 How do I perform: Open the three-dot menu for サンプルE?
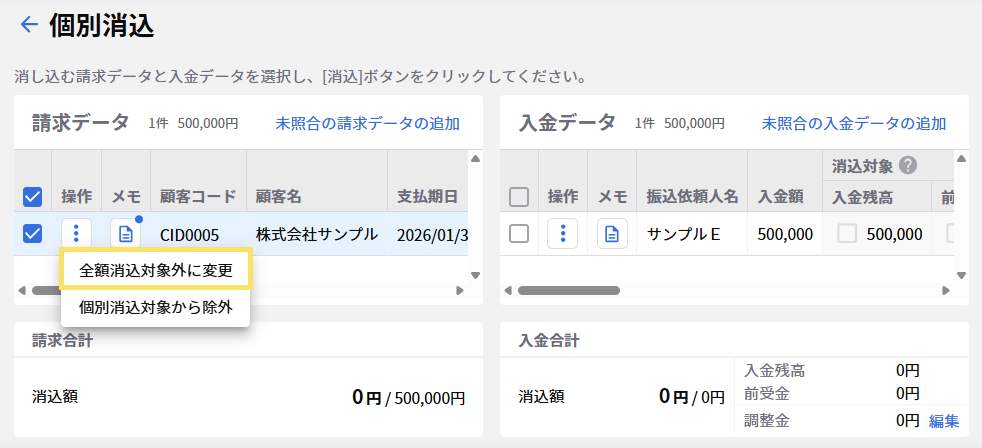point(563,234)
